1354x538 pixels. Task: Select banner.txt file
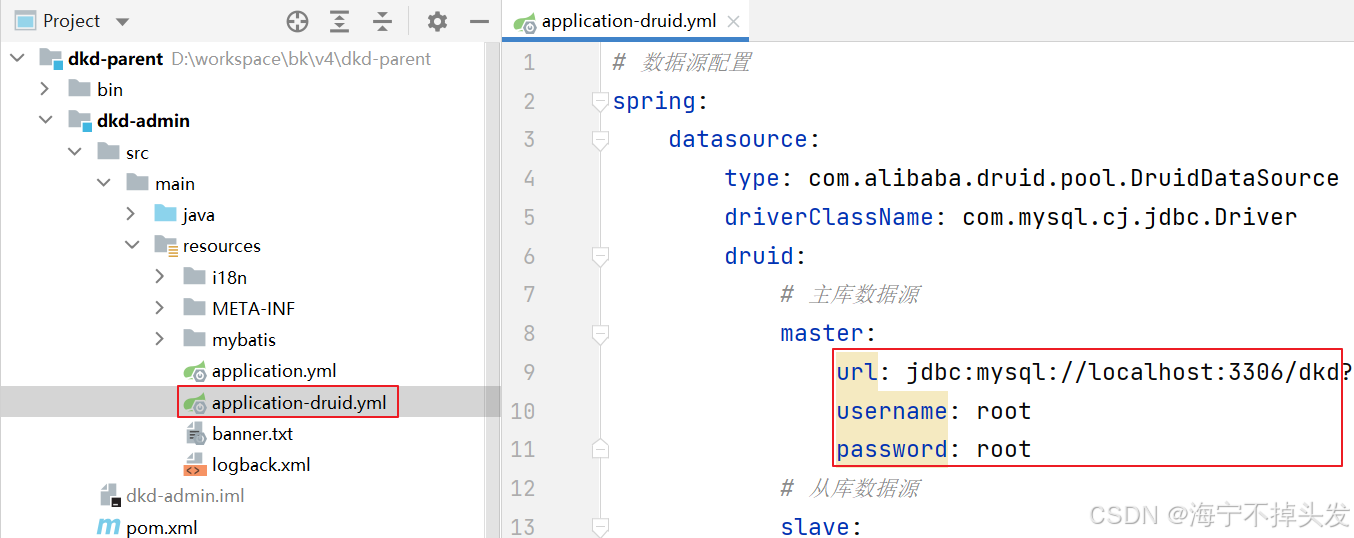click(252, 433)
